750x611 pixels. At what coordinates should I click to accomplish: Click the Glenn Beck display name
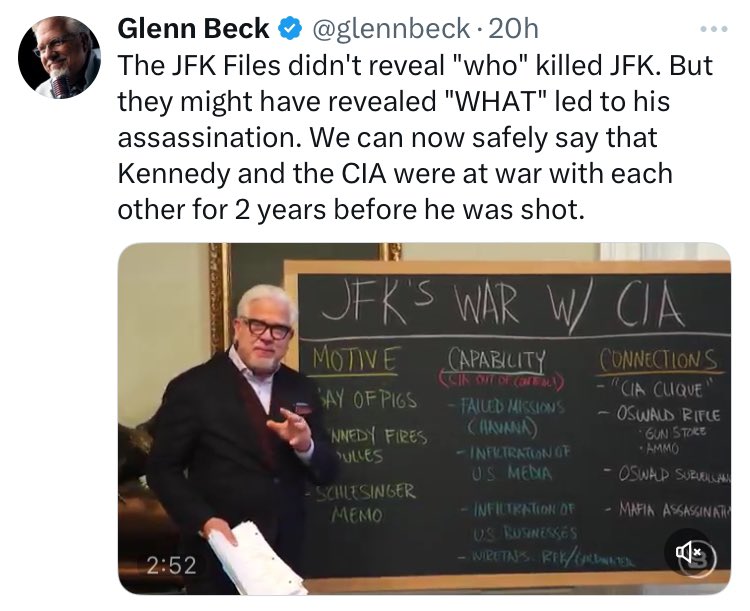pyautogui.click(x=194, y=28)
